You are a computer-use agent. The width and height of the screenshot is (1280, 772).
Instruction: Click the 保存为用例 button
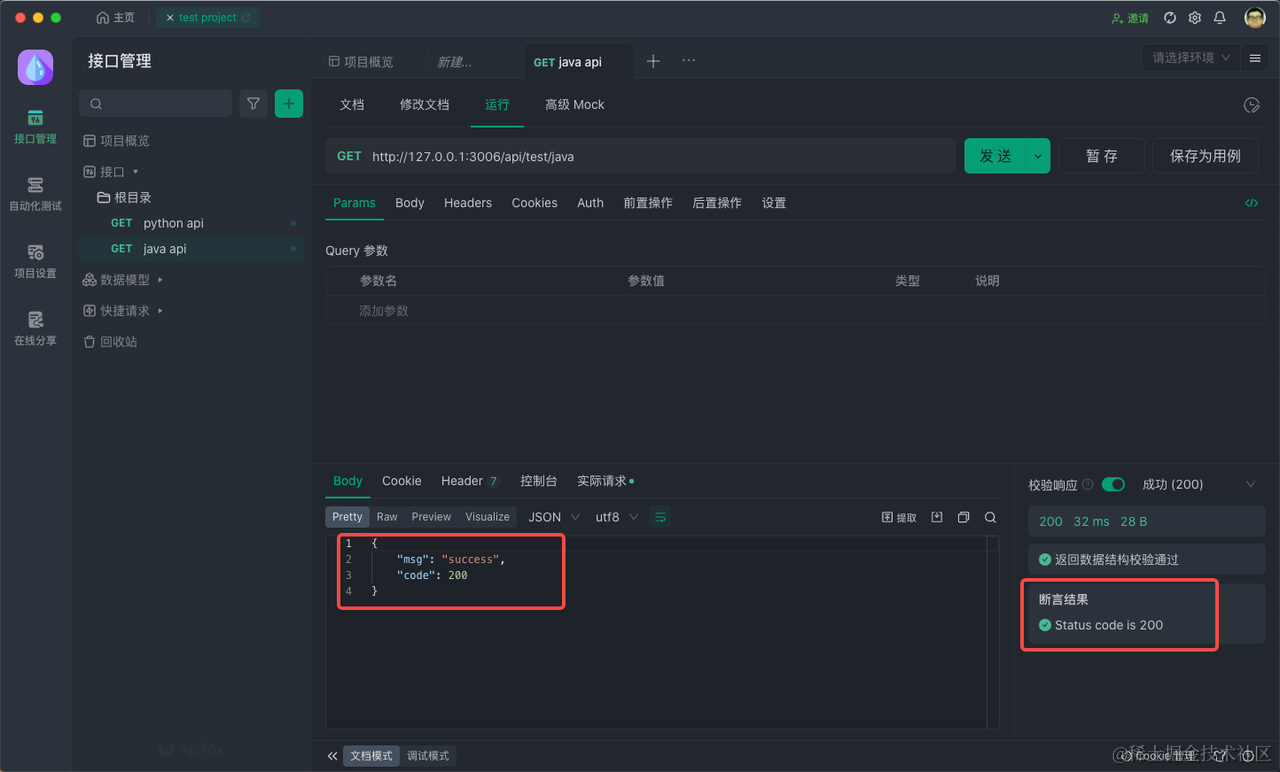tap(1205, 156)
